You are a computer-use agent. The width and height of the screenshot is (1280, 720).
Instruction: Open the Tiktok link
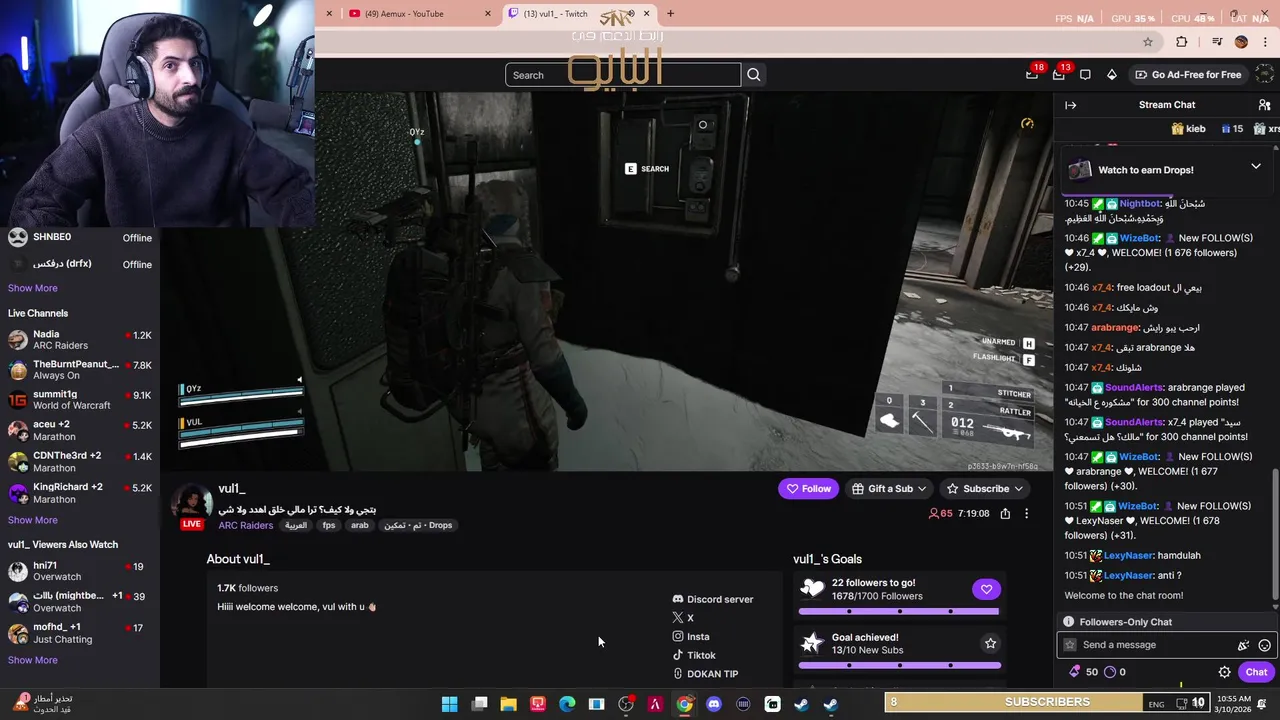(694, 656)
